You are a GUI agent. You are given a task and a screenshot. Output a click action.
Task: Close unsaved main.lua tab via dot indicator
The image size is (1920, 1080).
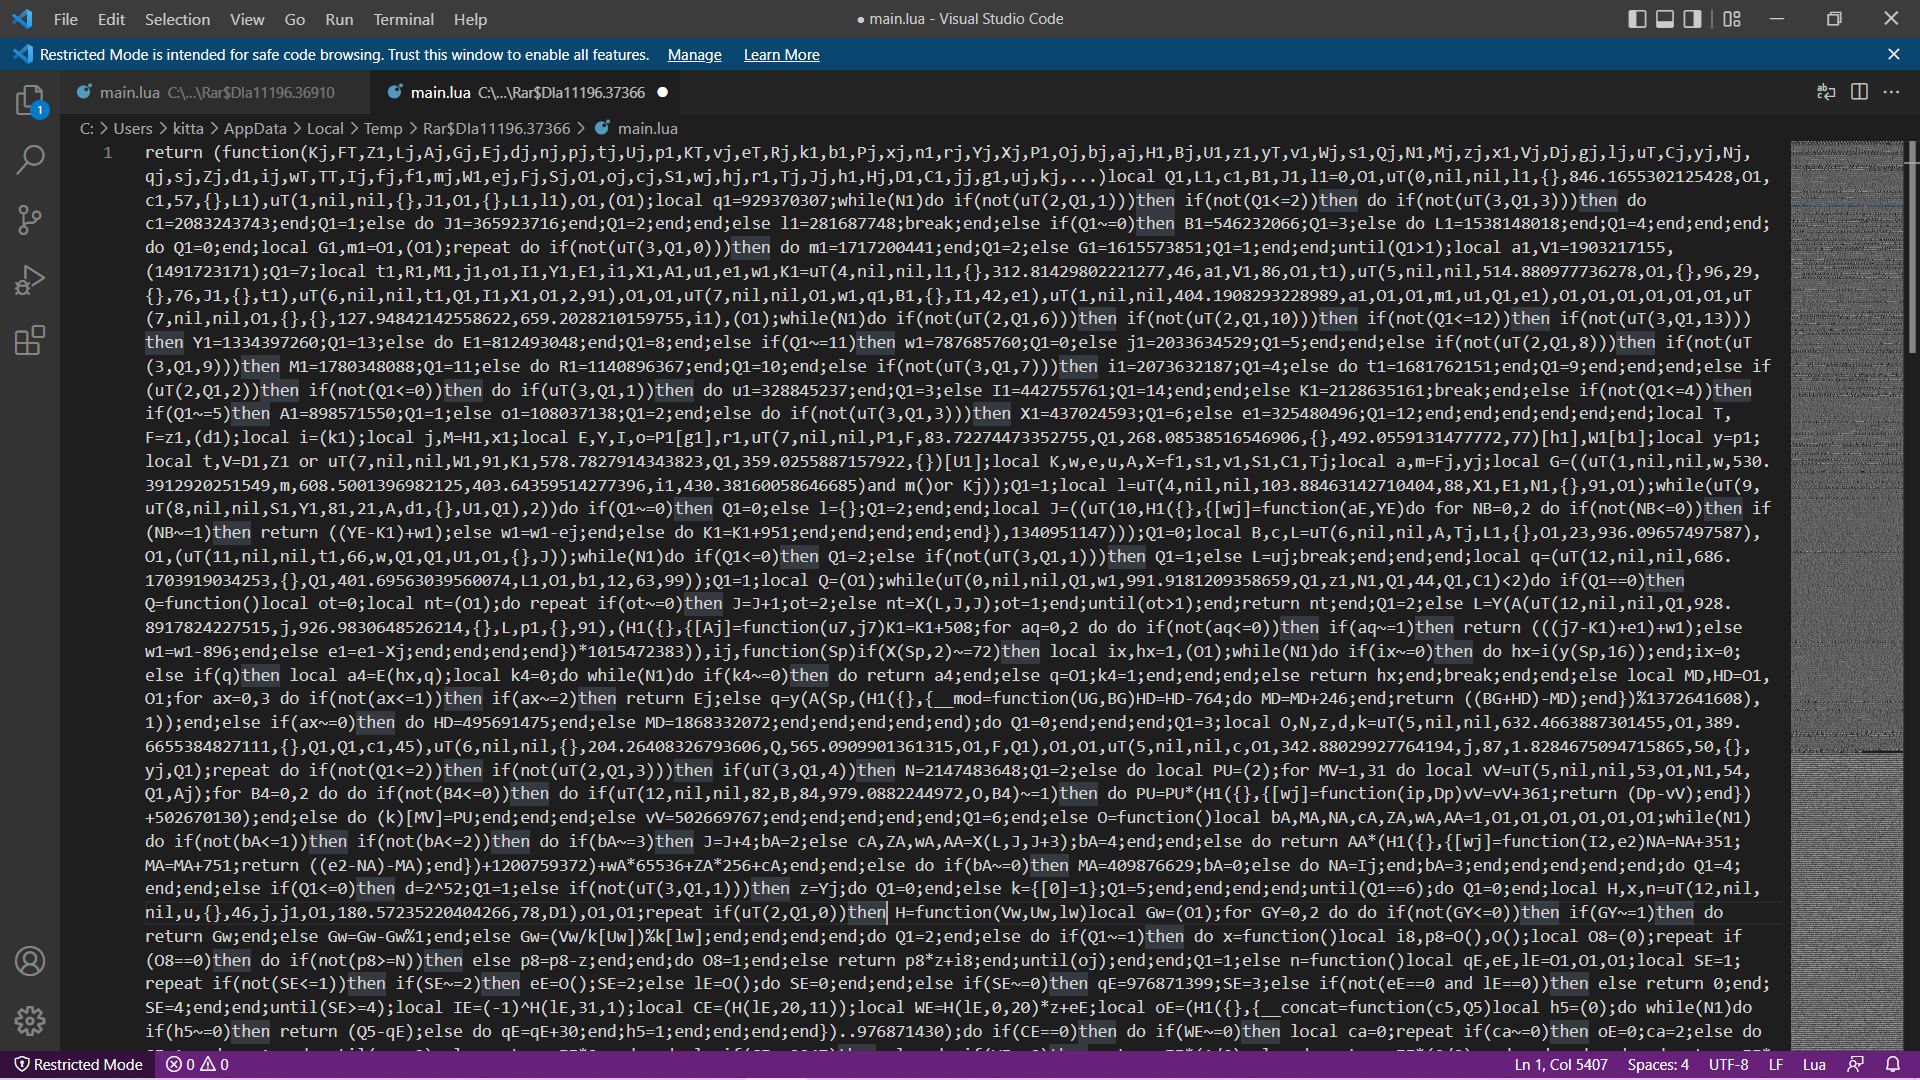[662, 92]
